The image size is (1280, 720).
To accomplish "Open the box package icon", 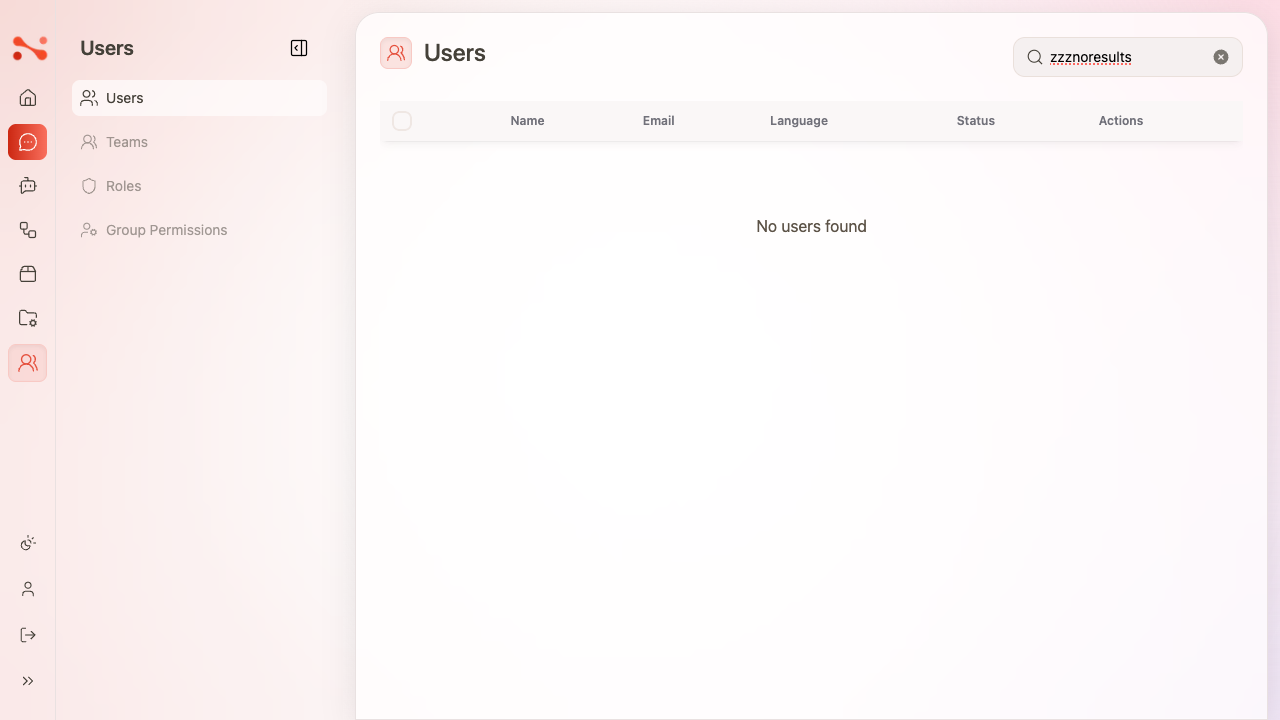I will click(x=28, y=274).
